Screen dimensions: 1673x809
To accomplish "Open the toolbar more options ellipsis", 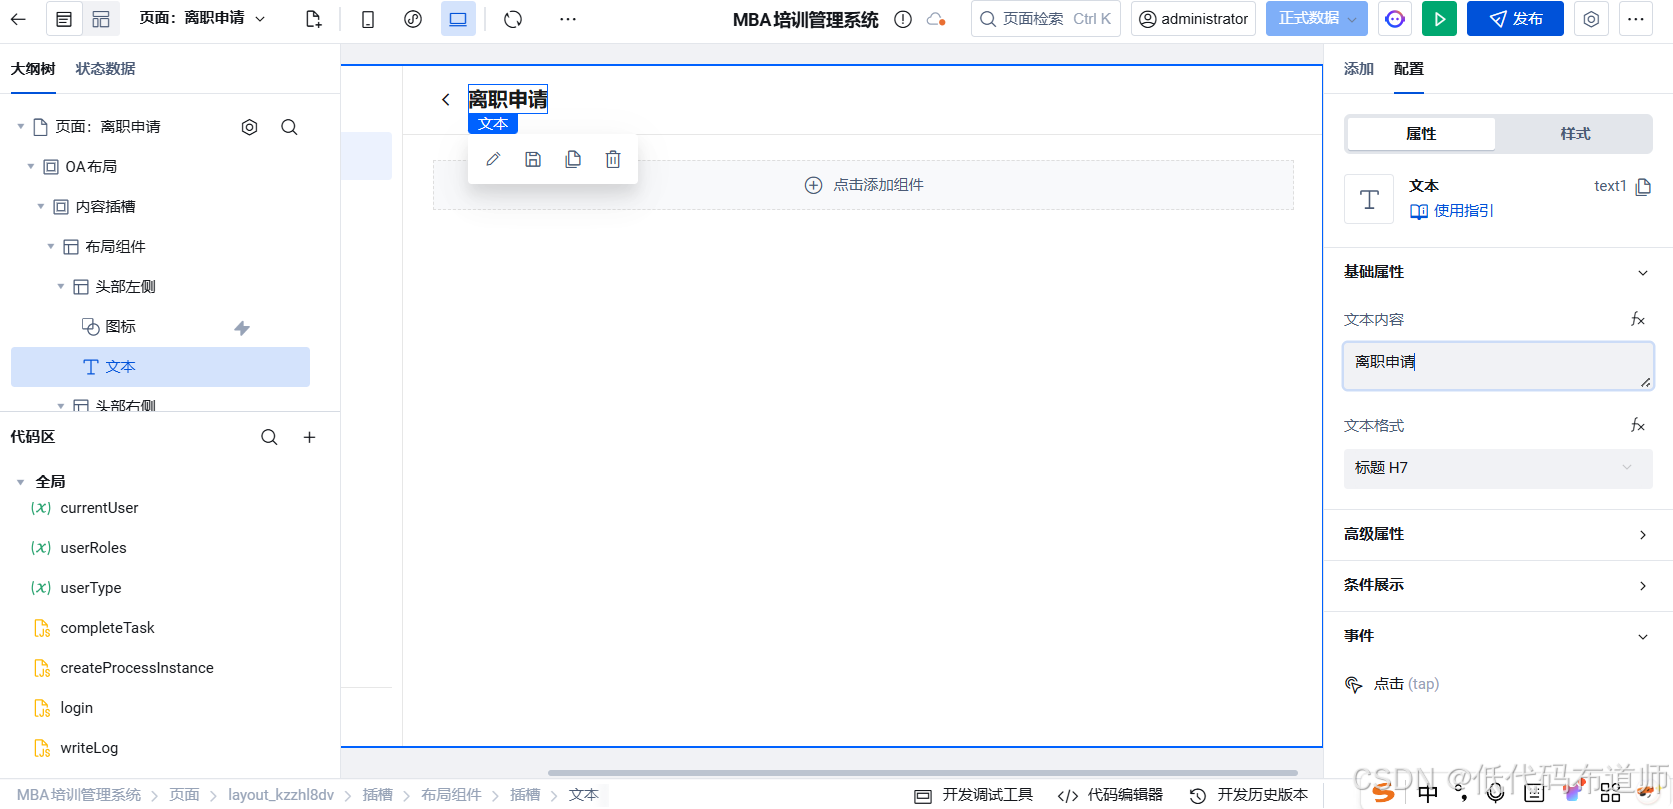I will [568, 19].
